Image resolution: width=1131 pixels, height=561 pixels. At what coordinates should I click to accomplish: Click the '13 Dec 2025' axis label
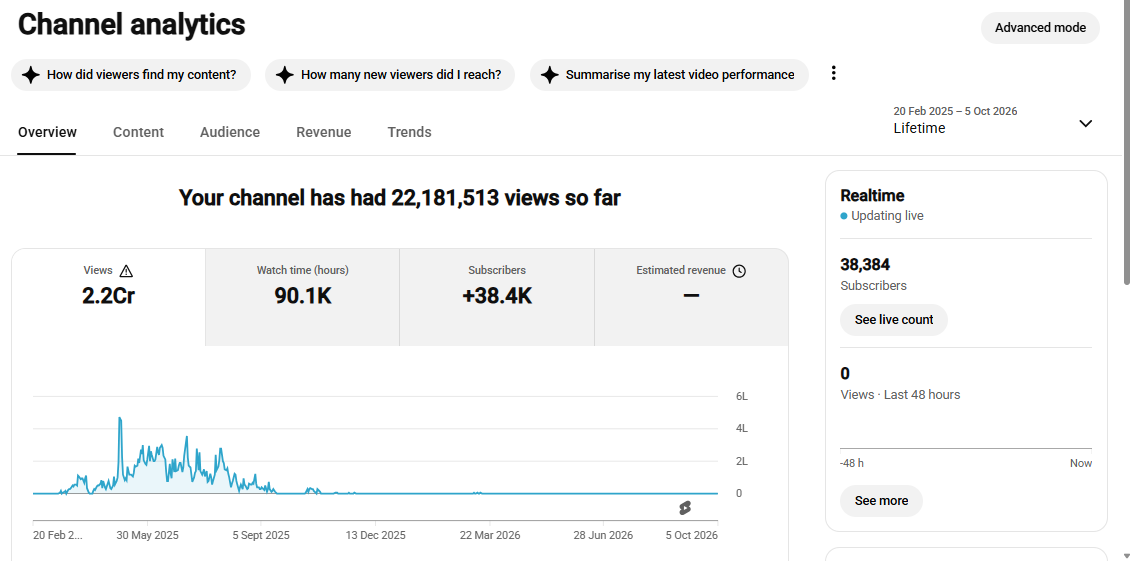pyautogui.click(x=375, y=536)
